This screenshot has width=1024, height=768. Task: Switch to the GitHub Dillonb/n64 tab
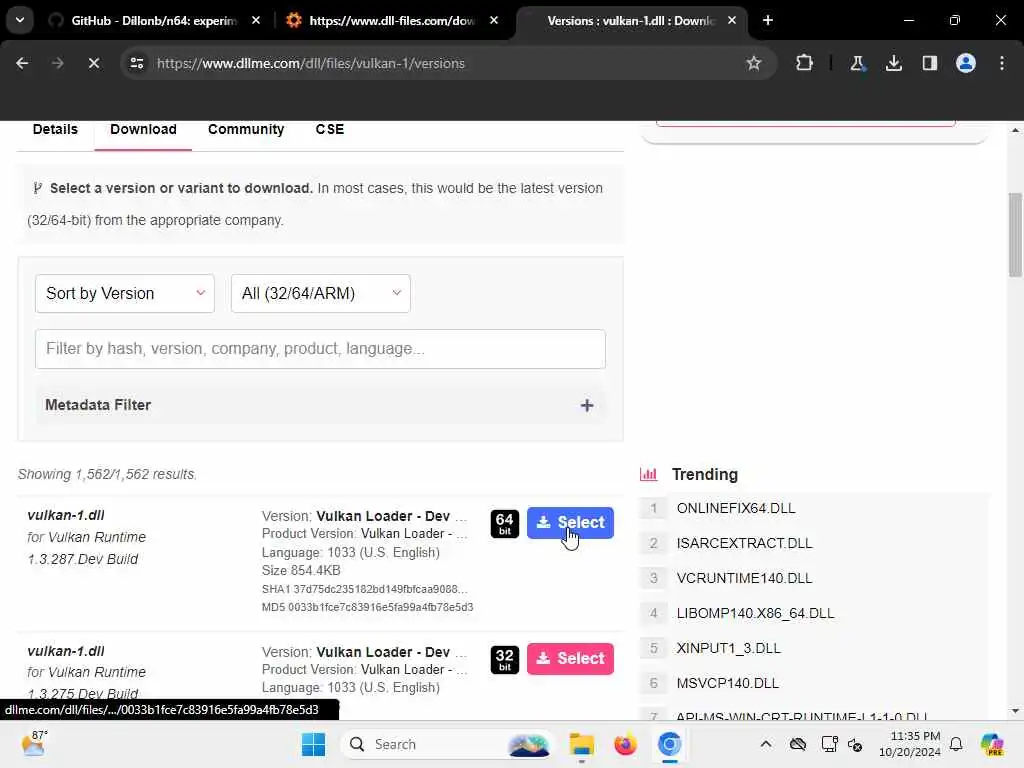(153, 20)
